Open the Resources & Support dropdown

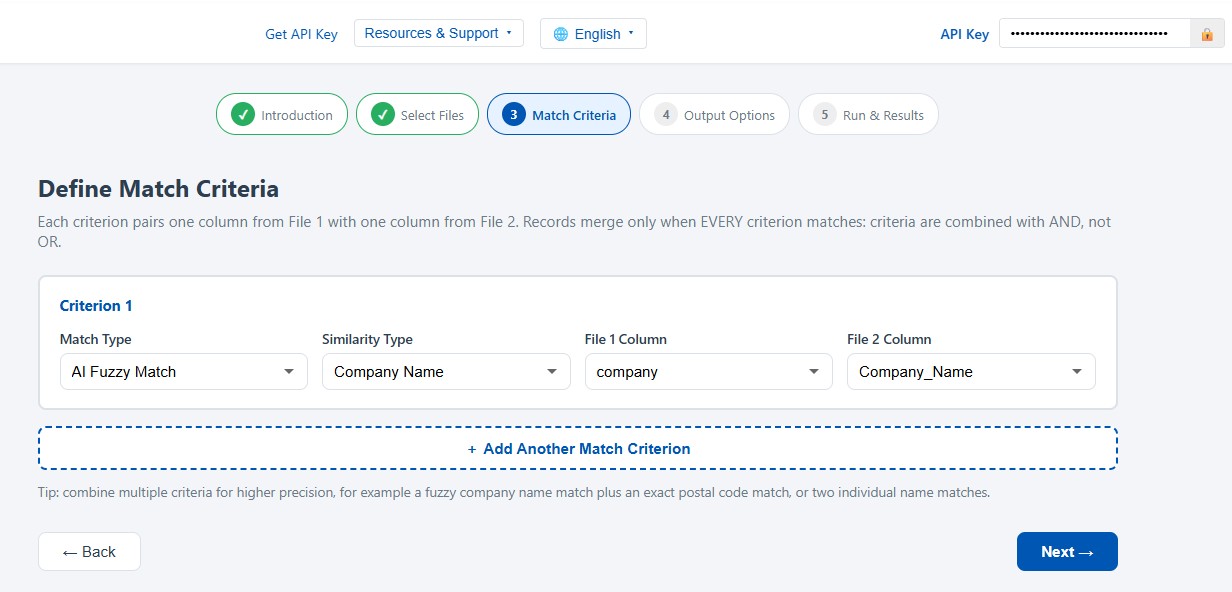(x=439, y=33)
